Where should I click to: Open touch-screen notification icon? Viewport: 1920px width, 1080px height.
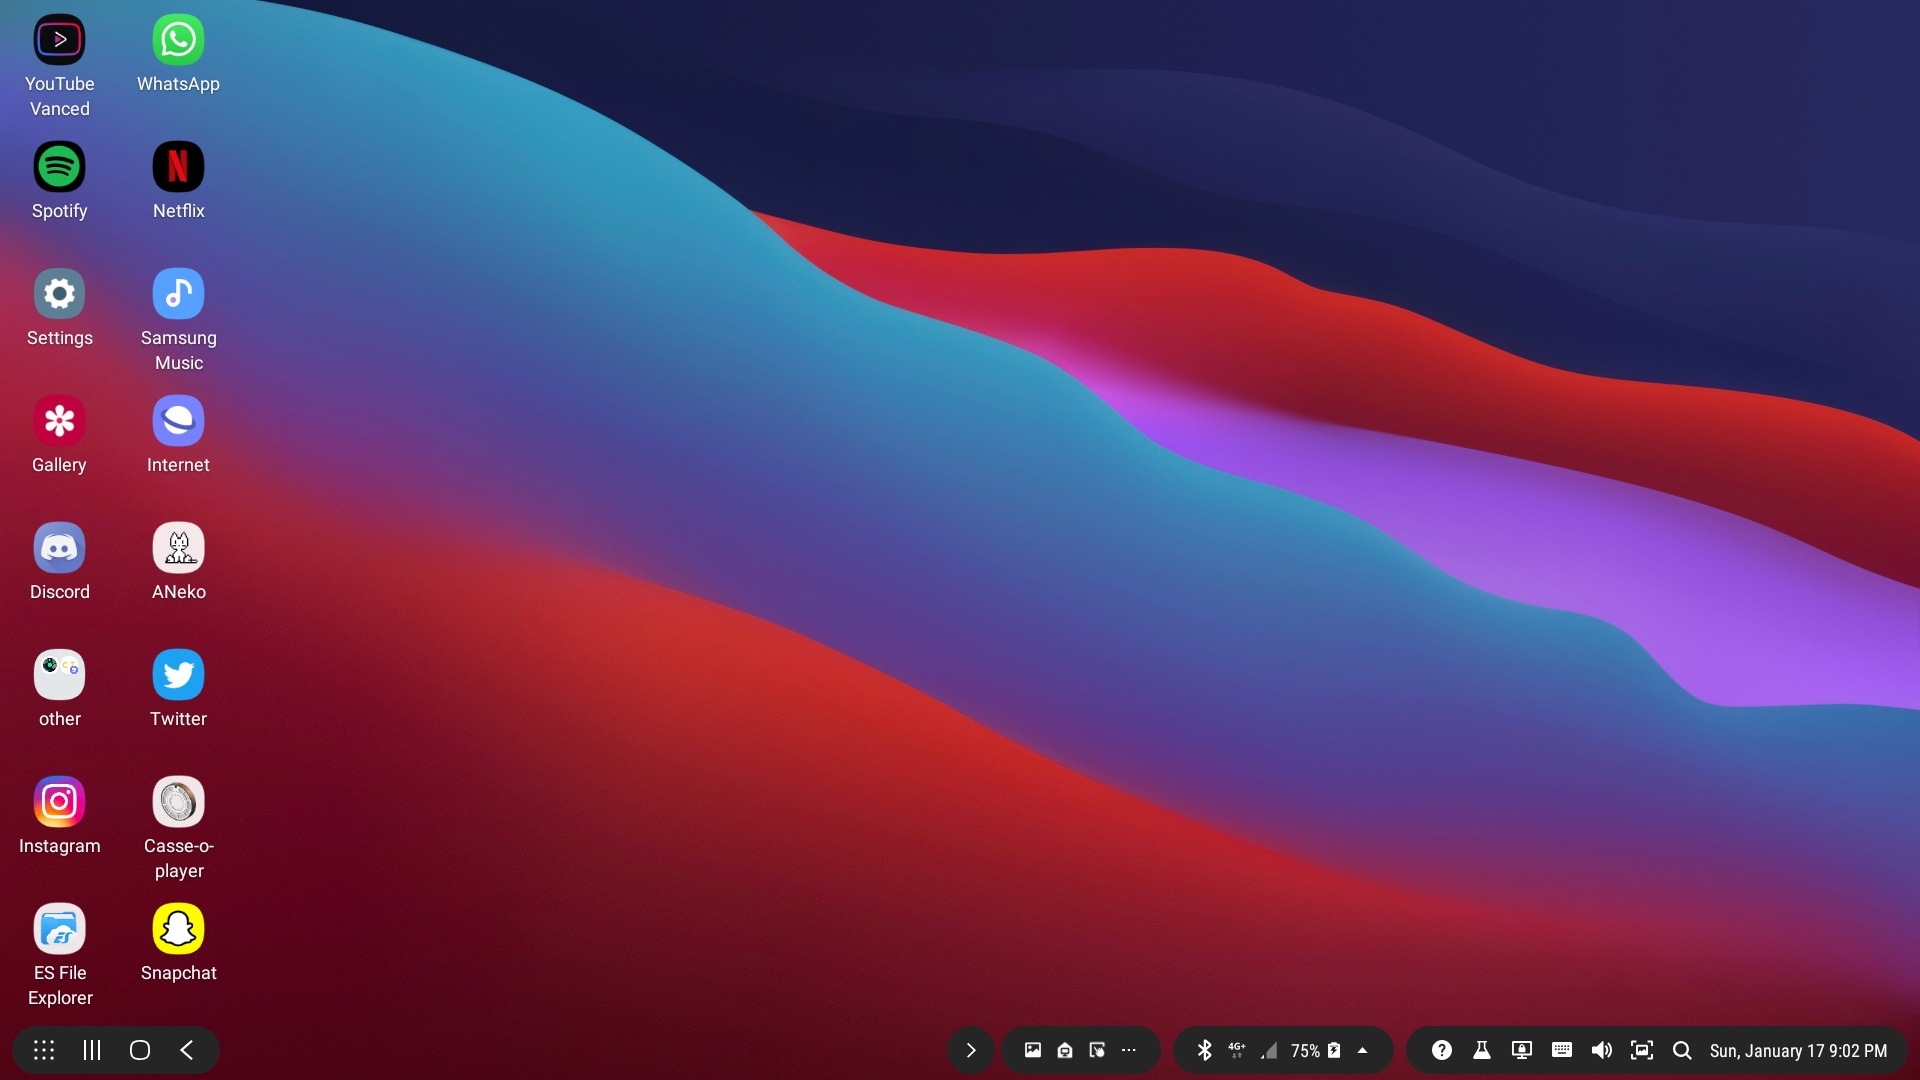[1097, 1050]
